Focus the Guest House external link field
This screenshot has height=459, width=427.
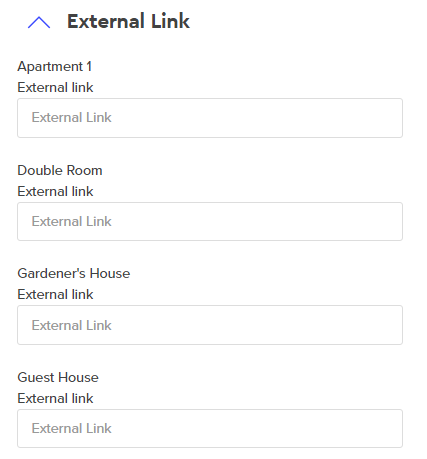click(x=210, y=428)
